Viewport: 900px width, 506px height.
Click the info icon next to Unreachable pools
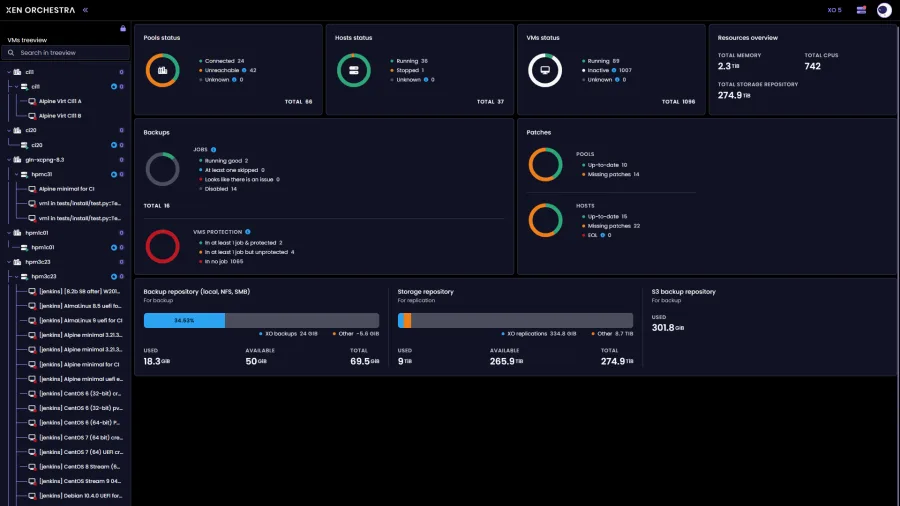244,70
